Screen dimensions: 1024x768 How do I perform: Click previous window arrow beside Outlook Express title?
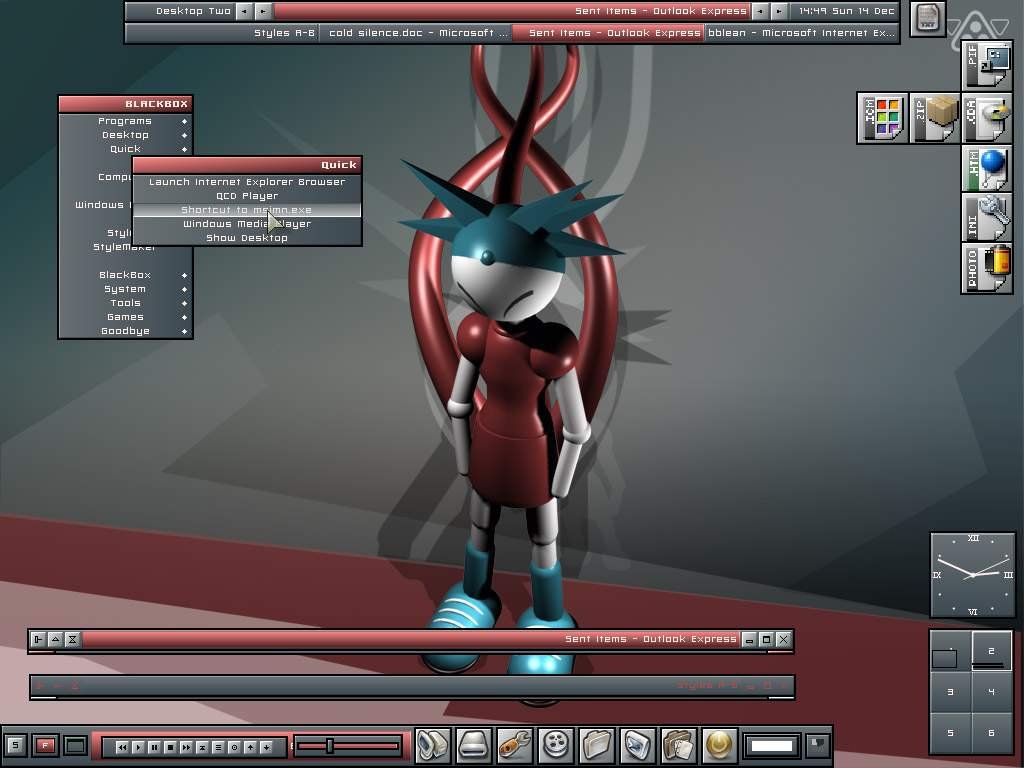(x=760, y=11)
